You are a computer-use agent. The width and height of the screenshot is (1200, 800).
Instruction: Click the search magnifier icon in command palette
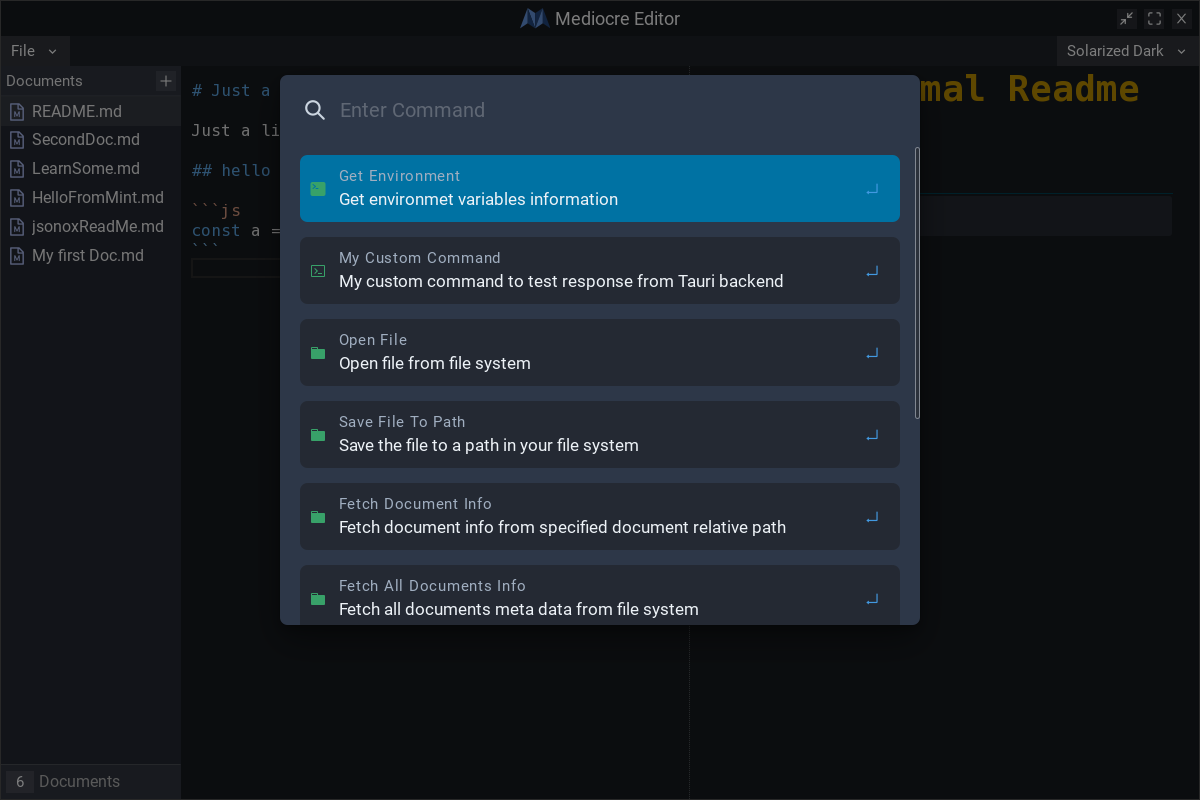pyautogui.click(x=315, y=110)
